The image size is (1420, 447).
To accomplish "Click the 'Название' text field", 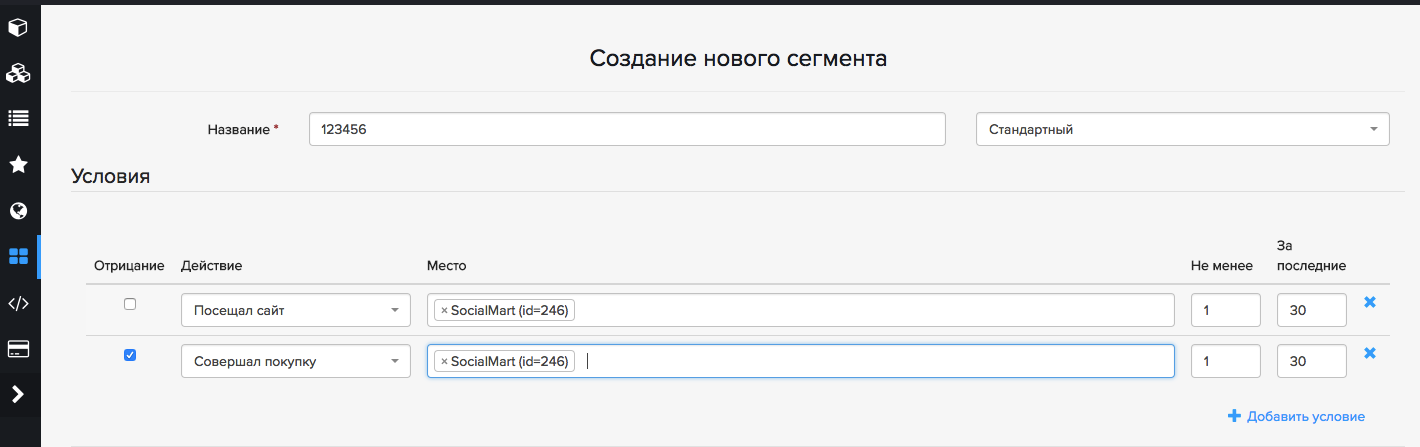I will (627, 129).
